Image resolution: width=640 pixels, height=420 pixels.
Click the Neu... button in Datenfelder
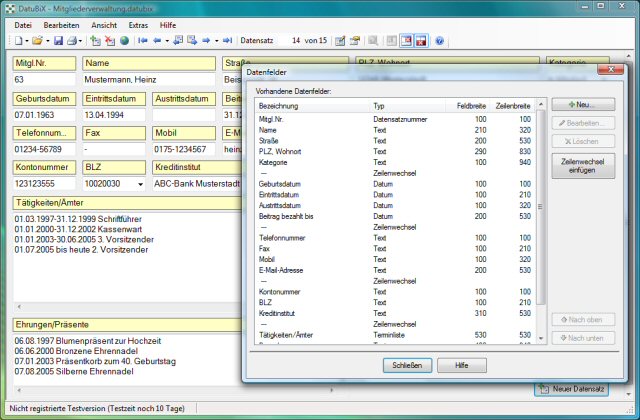pos(582,104)
